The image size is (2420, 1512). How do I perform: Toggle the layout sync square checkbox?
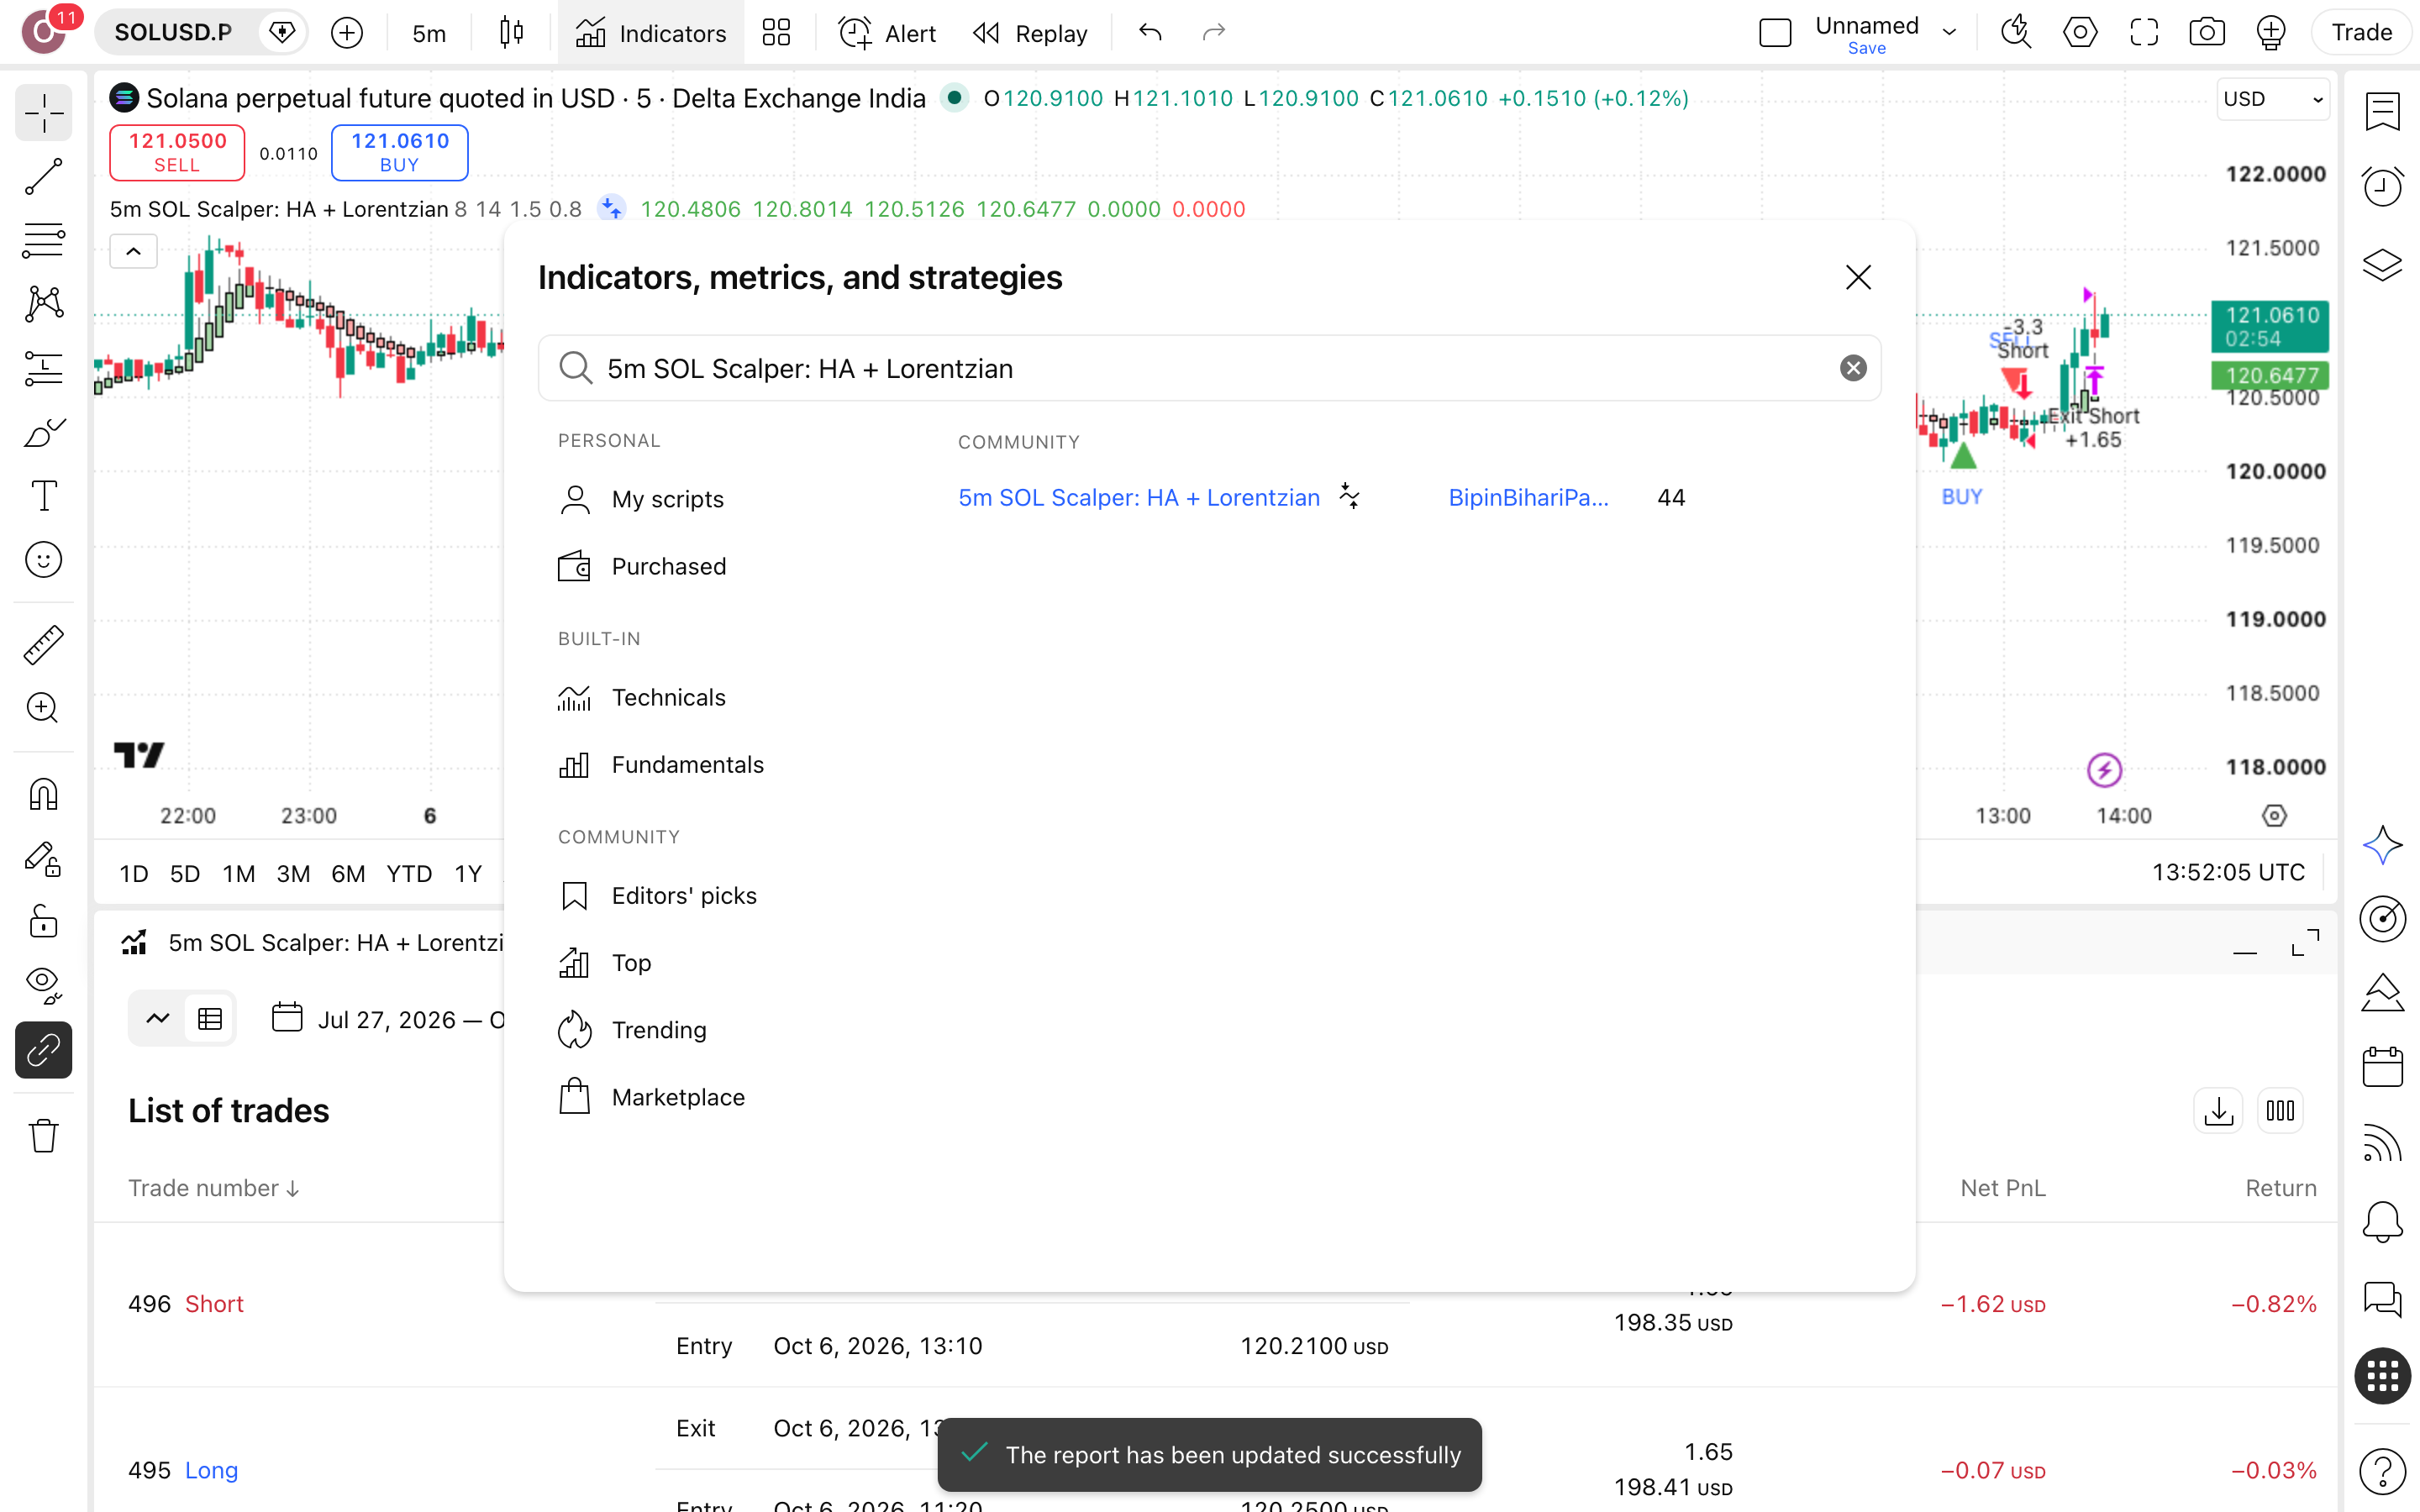(x=1775, y=33)
